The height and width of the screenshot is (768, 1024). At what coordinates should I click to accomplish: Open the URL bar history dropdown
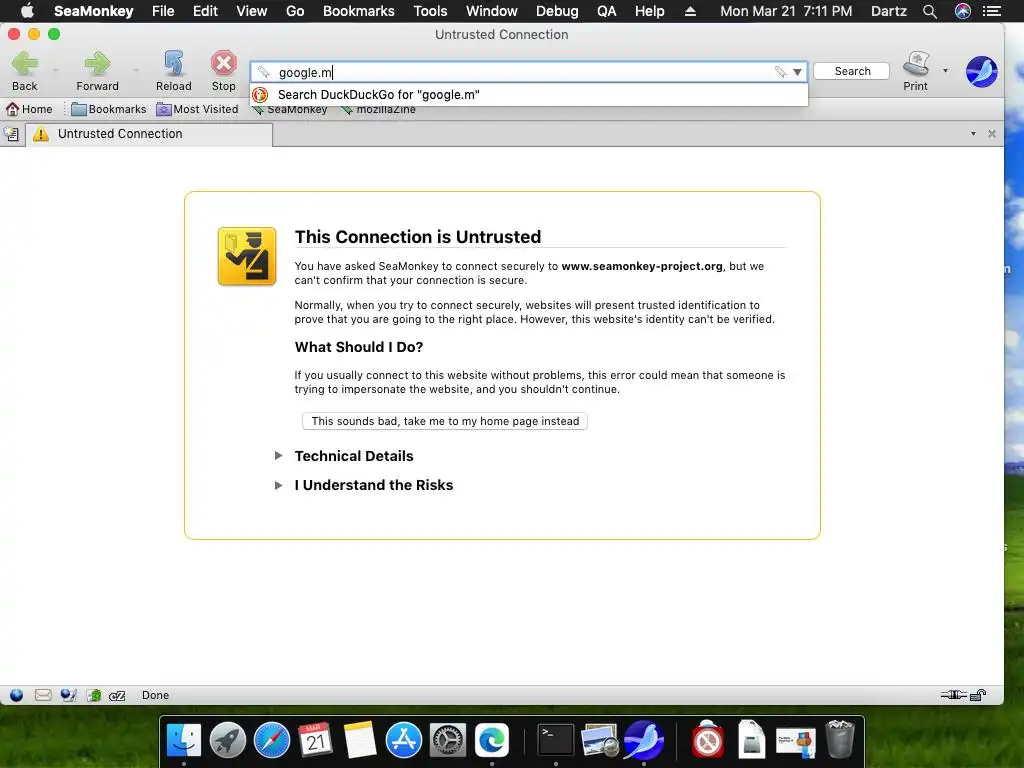pos(797,72)
